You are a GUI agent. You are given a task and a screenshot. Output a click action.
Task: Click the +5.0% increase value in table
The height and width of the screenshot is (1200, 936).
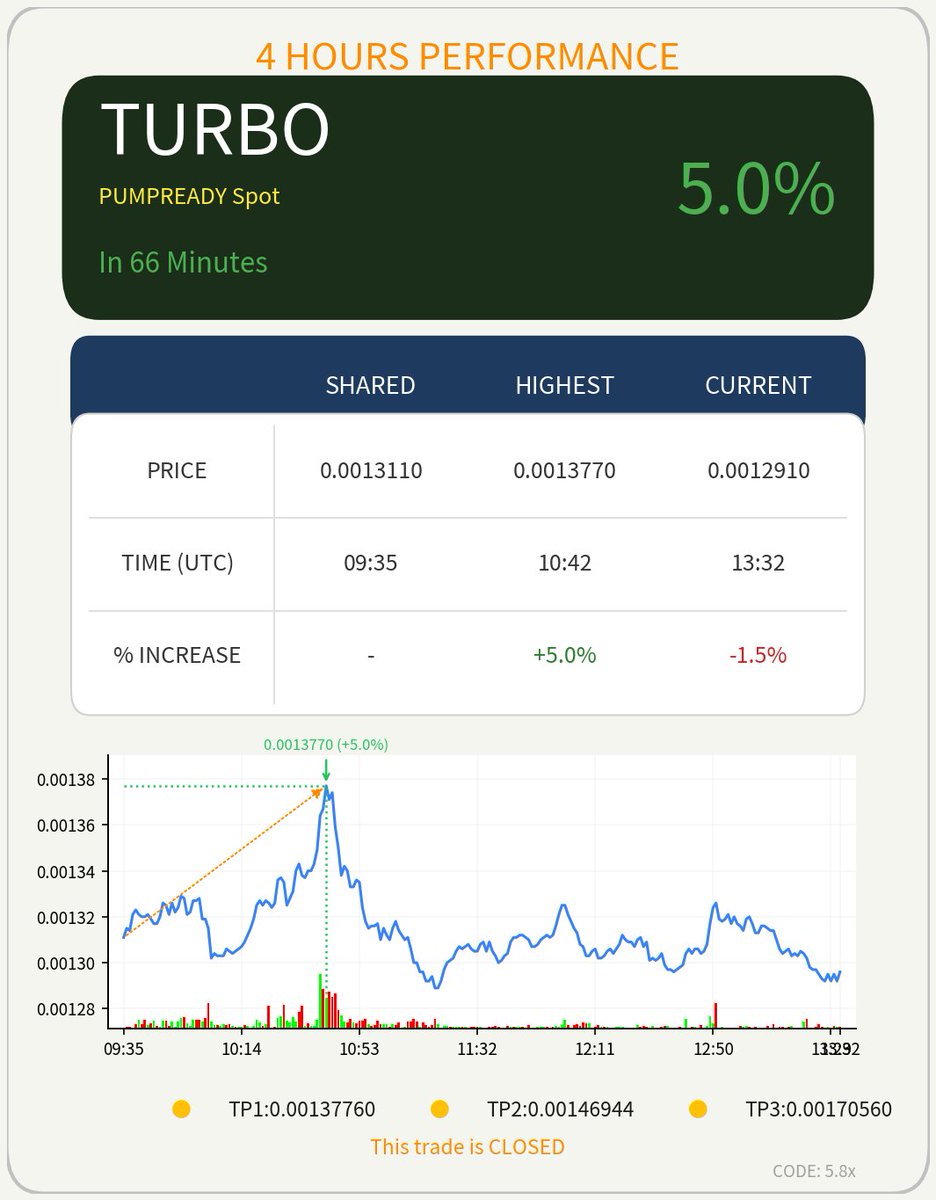565,655
